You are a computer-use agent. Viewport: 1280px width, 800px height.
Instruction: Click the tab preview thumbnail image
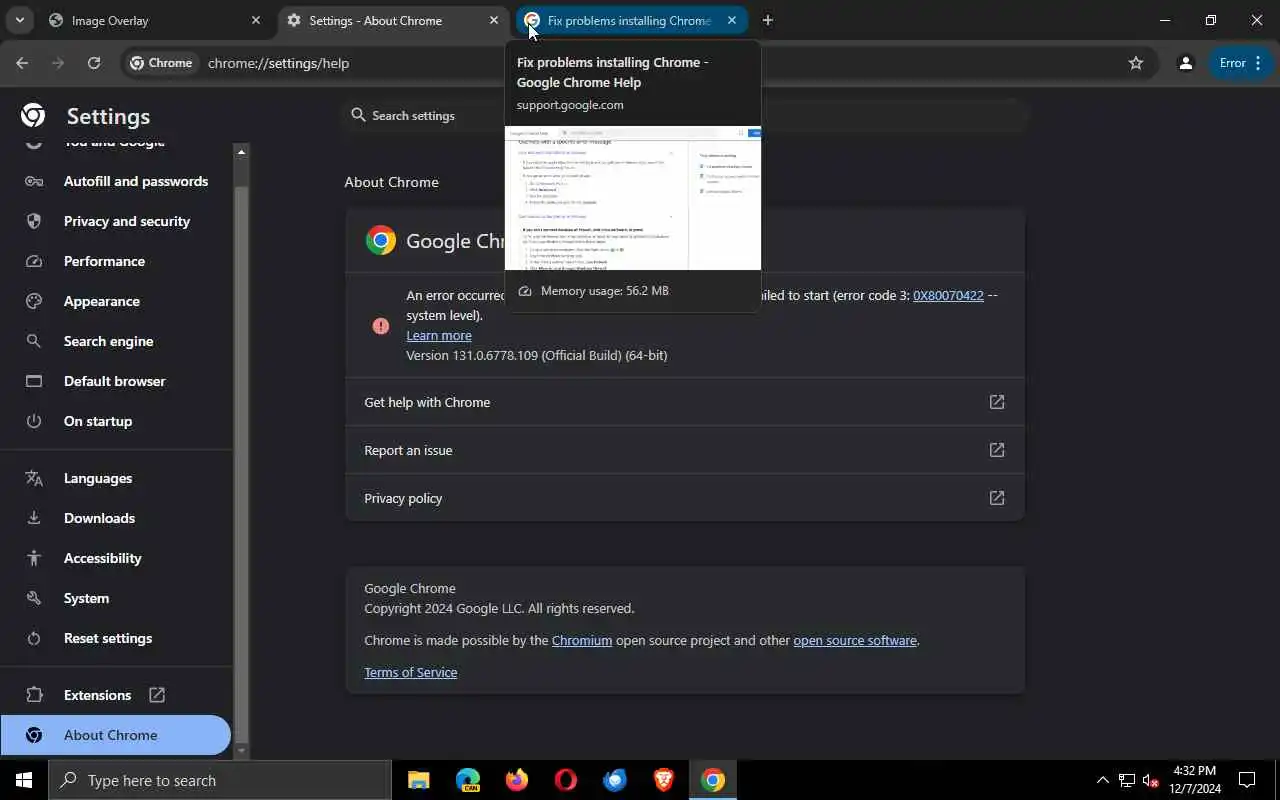[633, 198]
